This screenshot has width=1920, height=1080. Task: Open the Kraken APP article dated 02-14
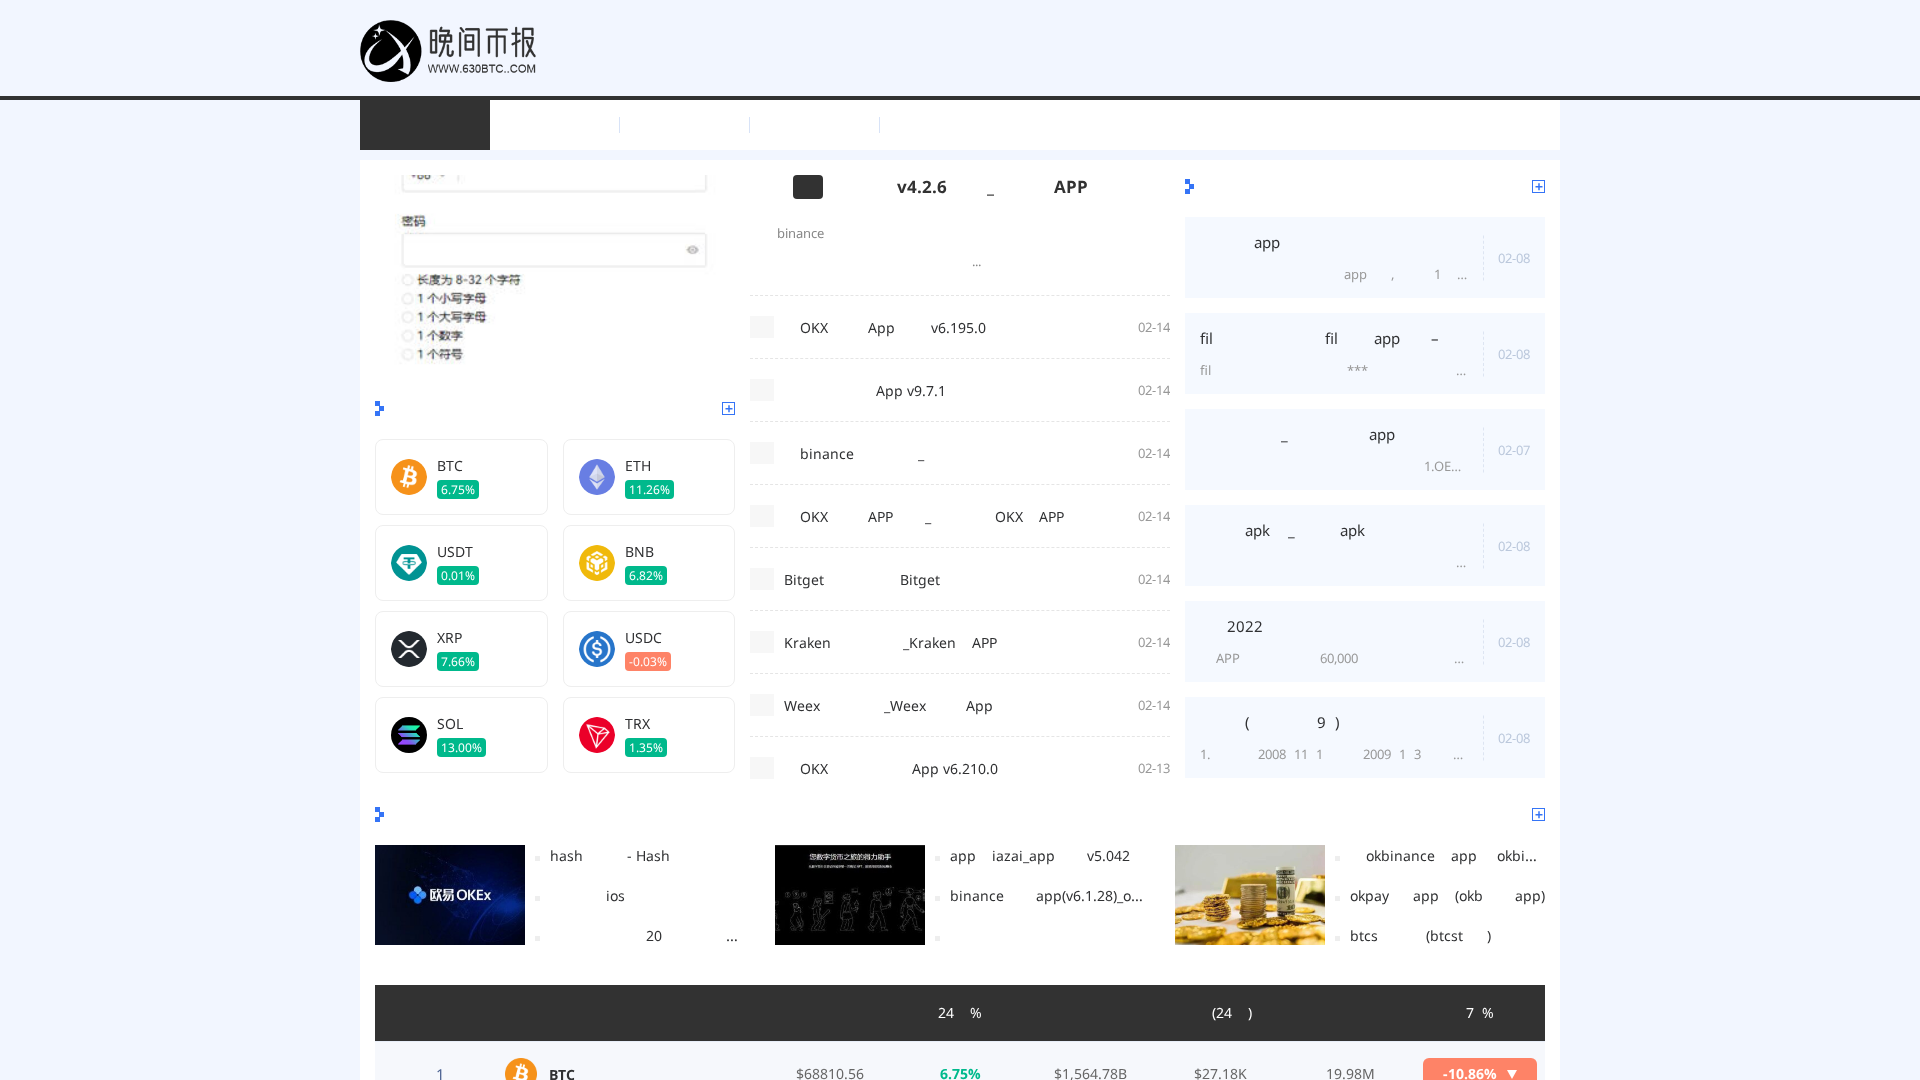890,642
